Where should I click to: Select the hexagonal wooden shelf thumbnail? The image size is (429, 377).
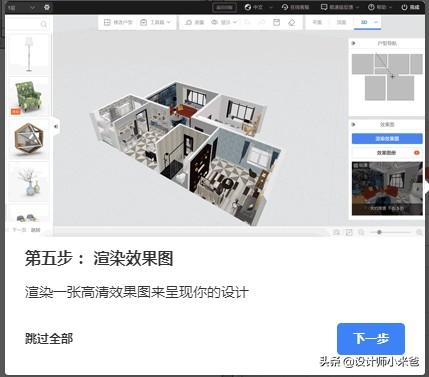(x=29, y=139)
